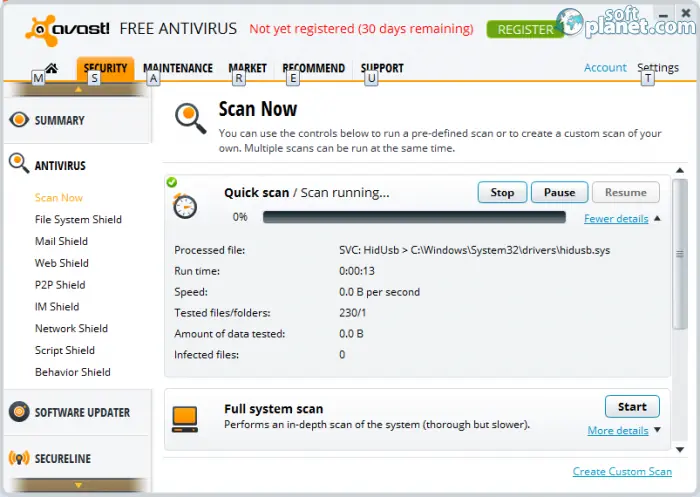Select Summary in the sidebar
700x497 pixels.
coord(59,121)
